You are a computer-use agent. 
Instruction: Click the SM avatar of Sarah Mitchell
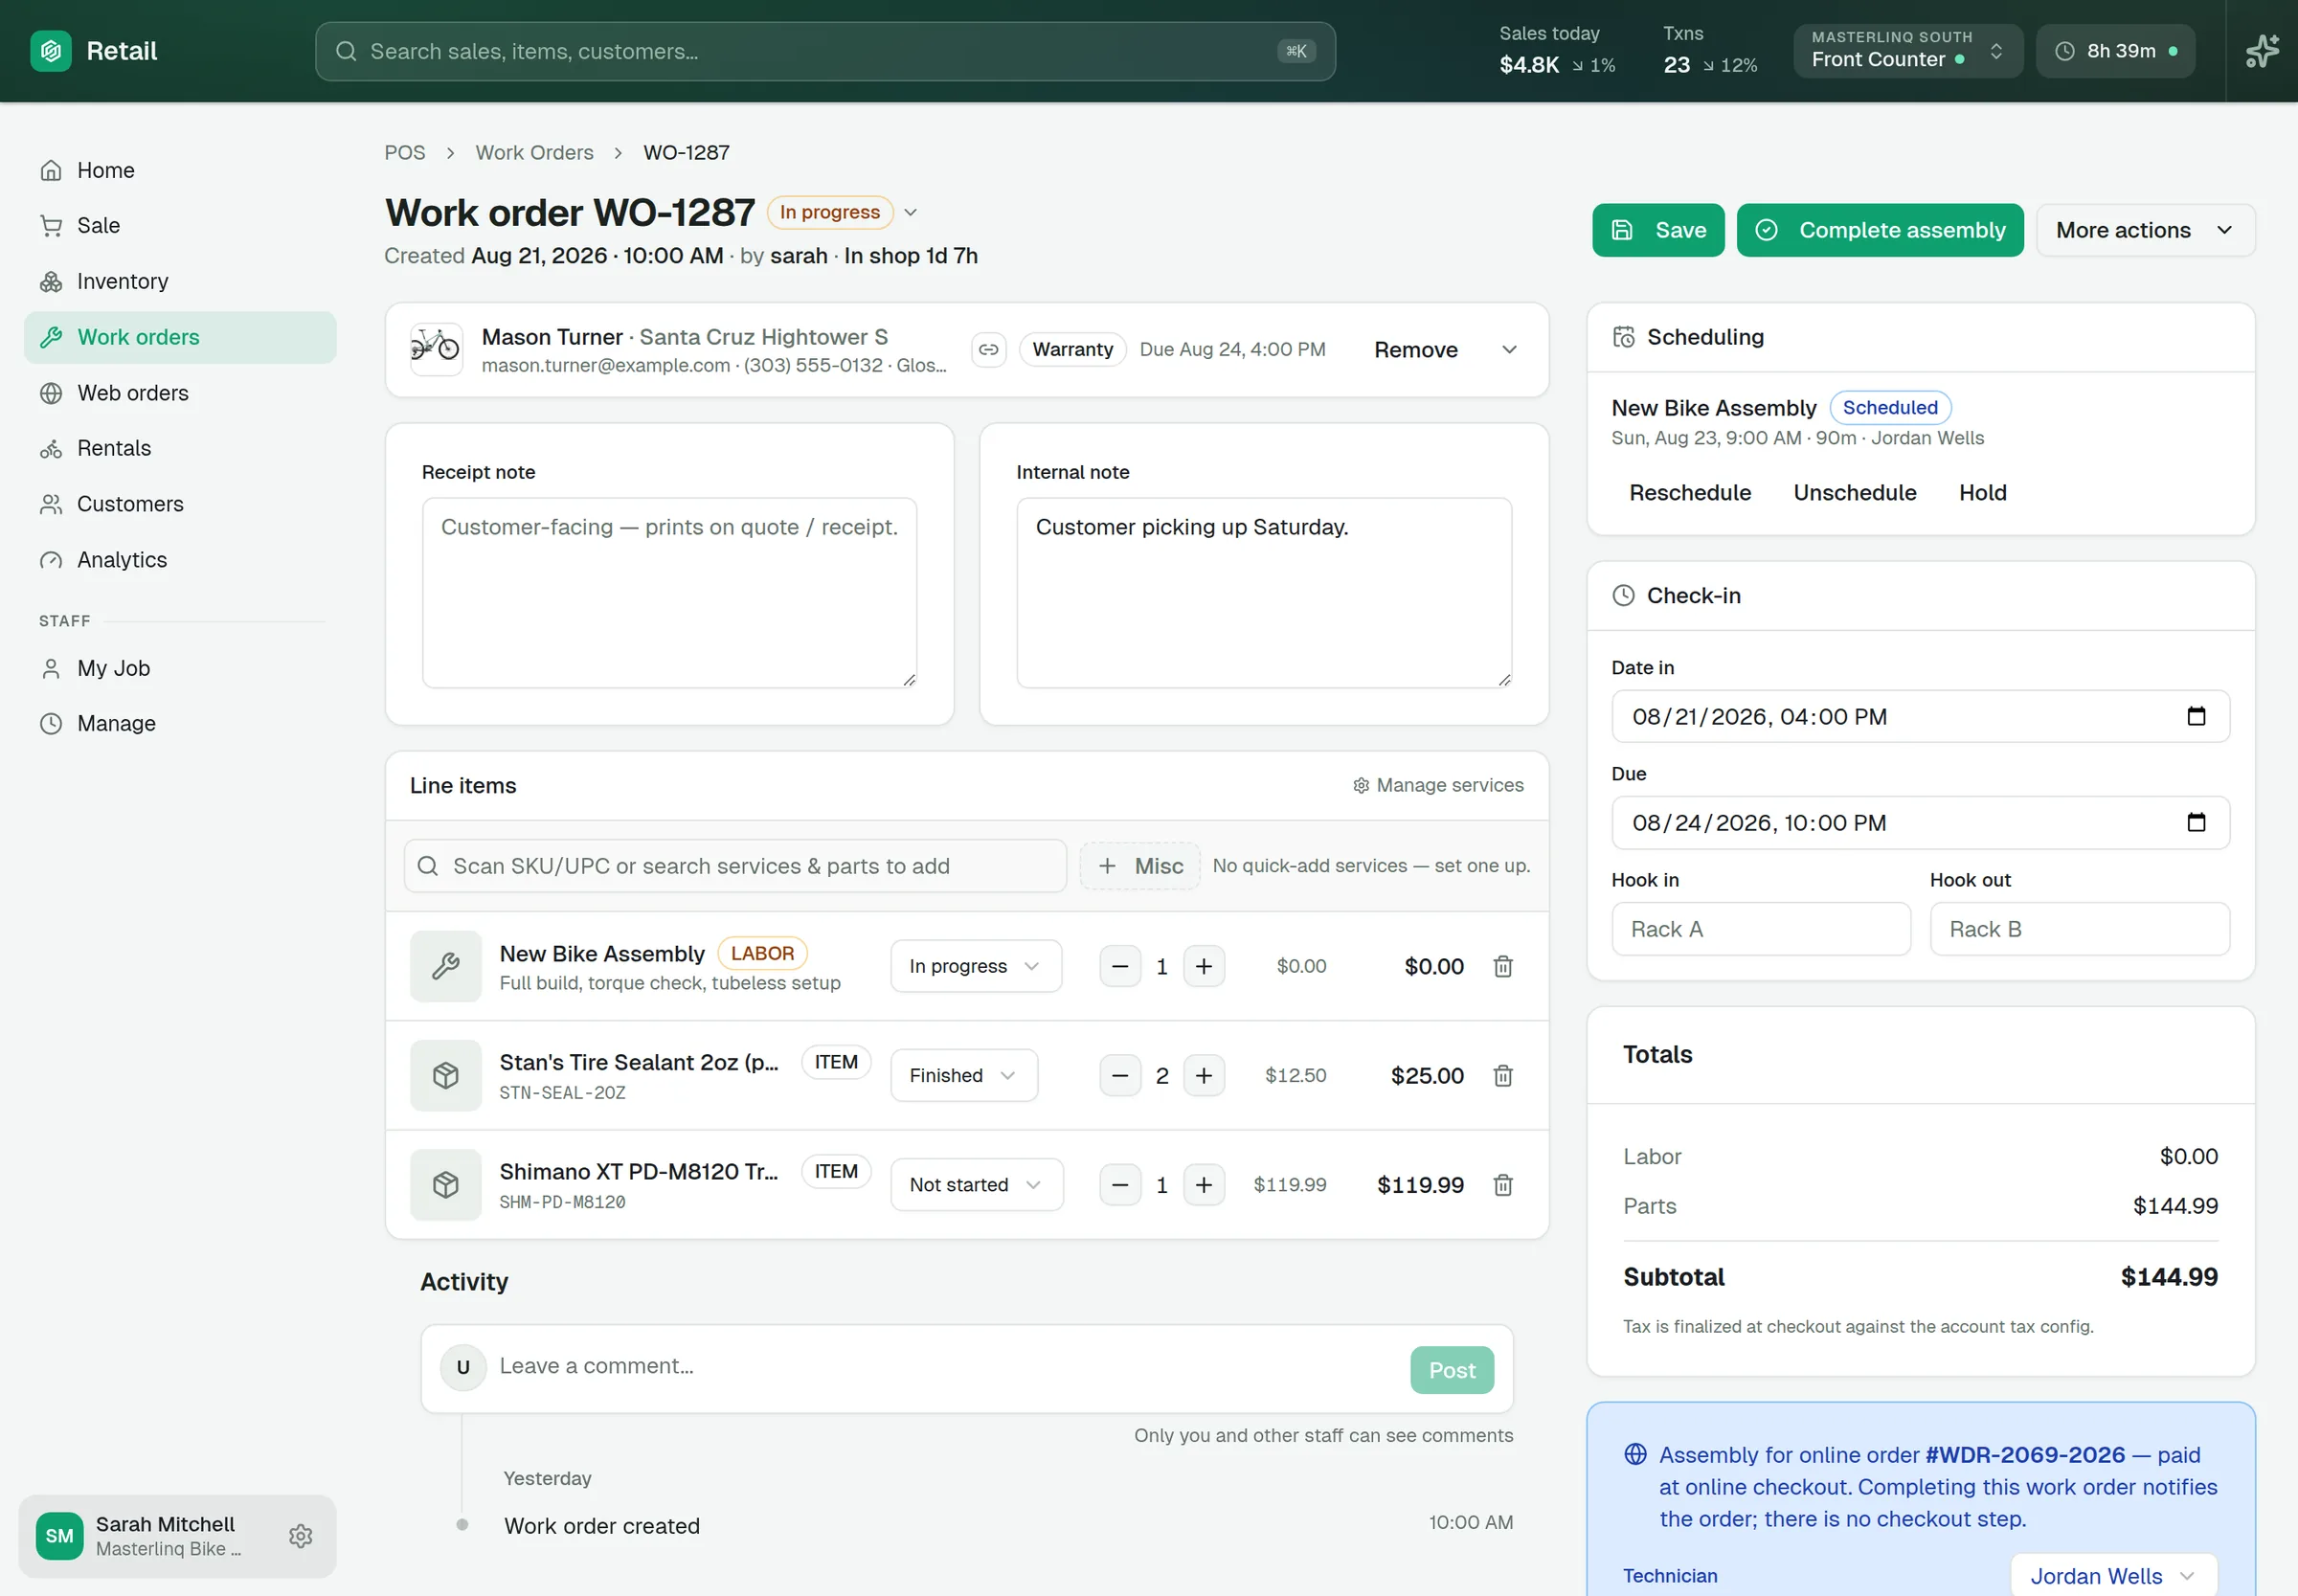(59, 1535)
